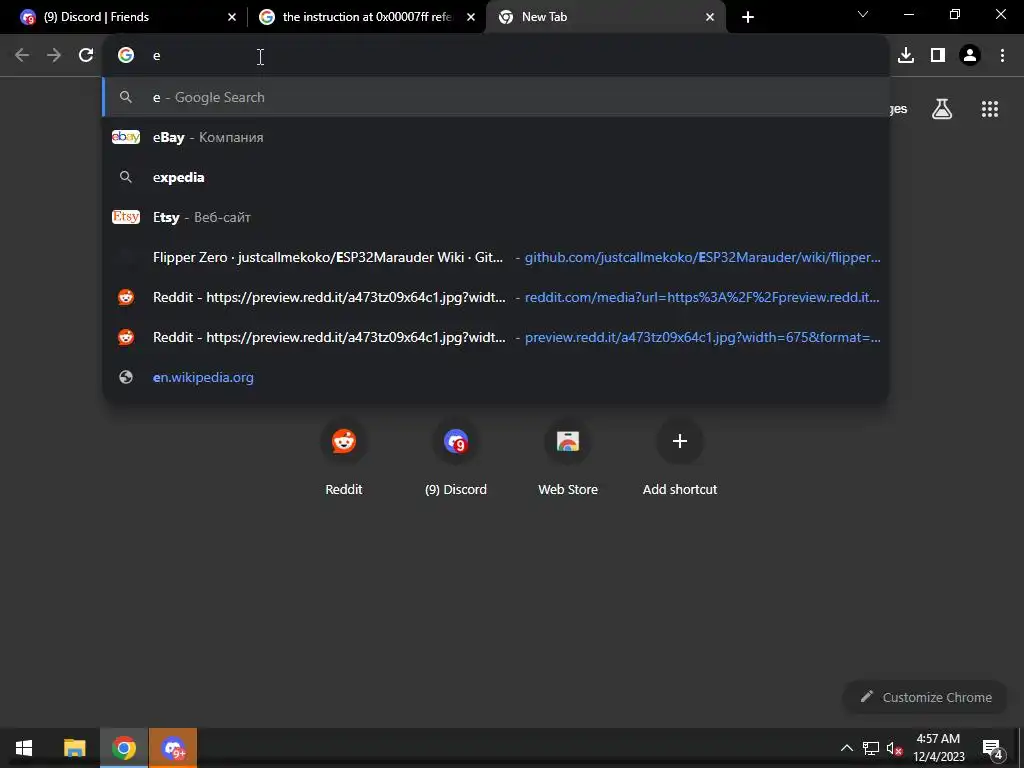
Task: Click the Chrome taskbar icon
Action: 124,748
